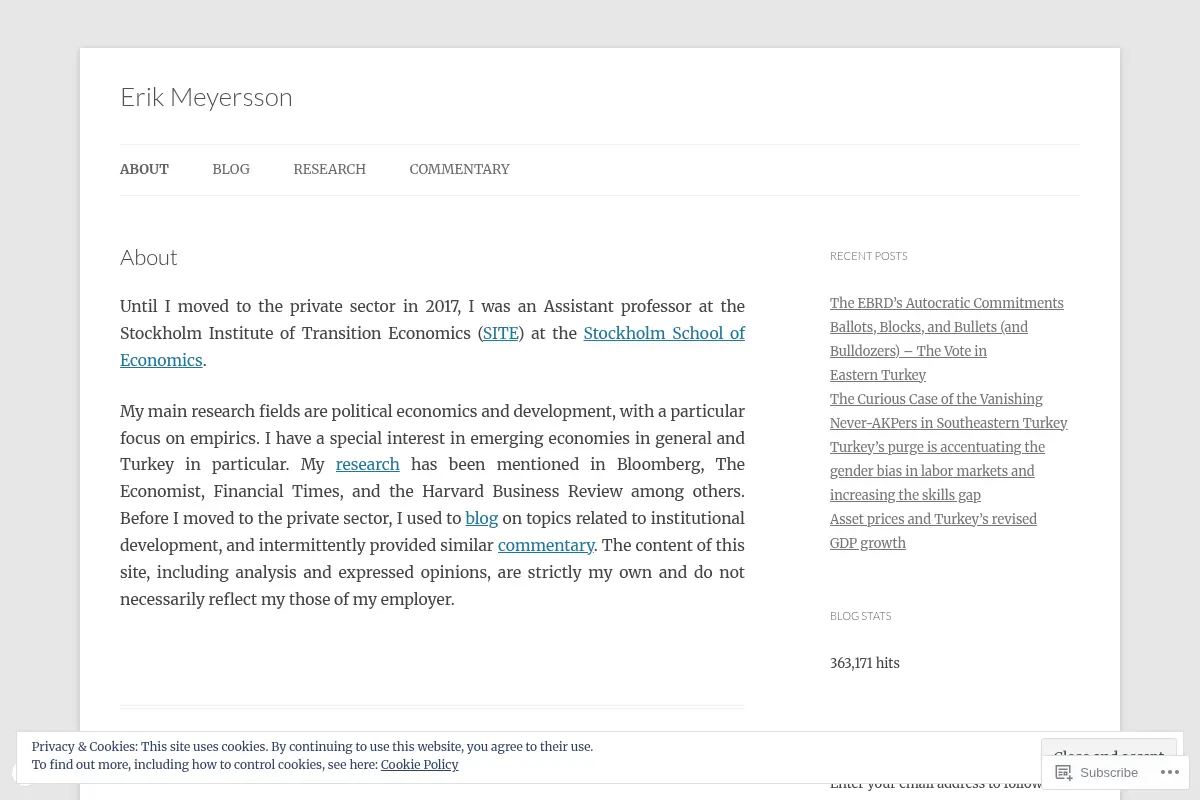The image size is (1200, 800).
Task: Open the commentary link in paragraph
Action: [x=546, y=545]
